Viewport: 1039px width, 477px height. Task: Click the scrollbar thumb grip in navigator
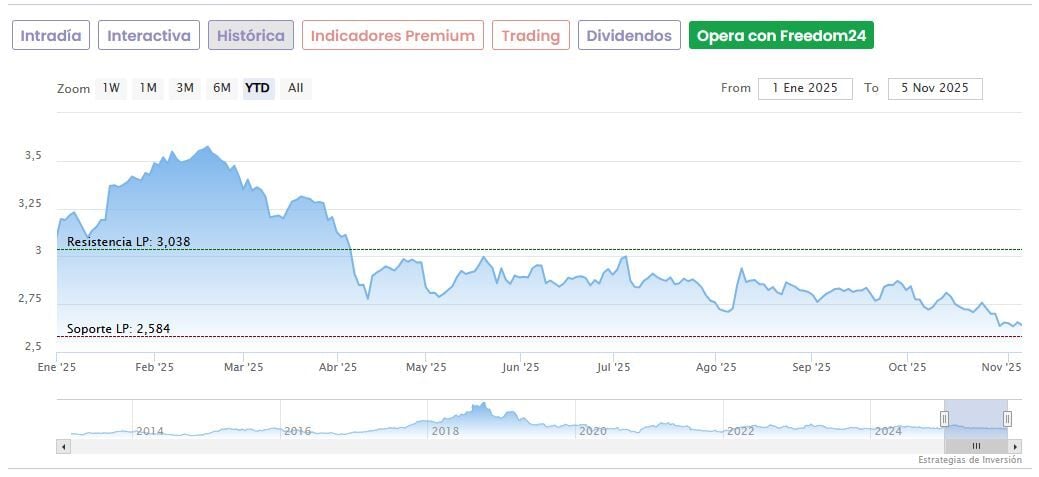click(x=976, y=446)
